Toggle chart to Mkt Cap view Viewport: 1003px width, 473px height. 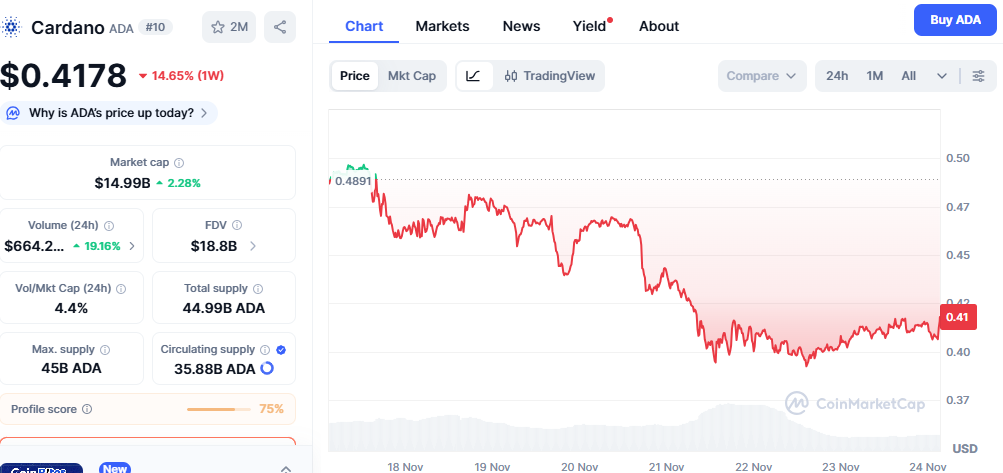tap(411, 75)
